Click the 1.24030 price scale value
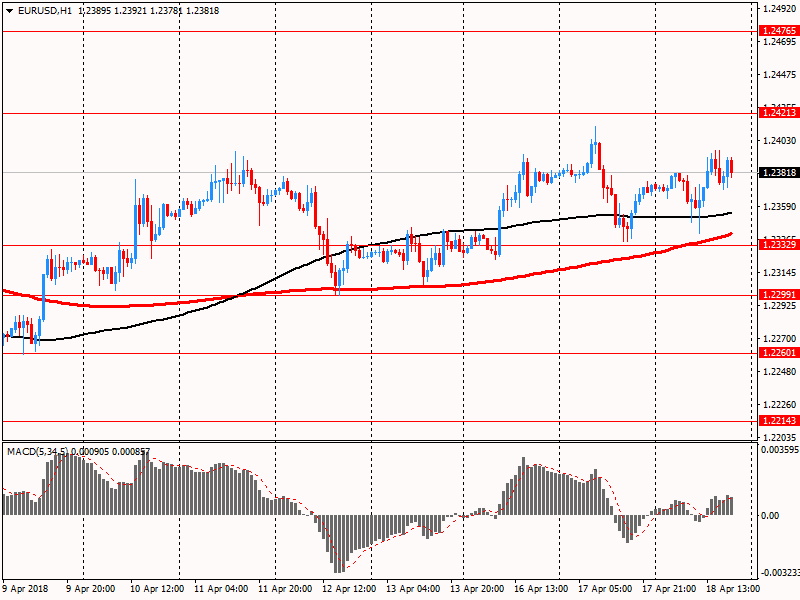This screenshot has width=800, height=600. tap(779, 140)
